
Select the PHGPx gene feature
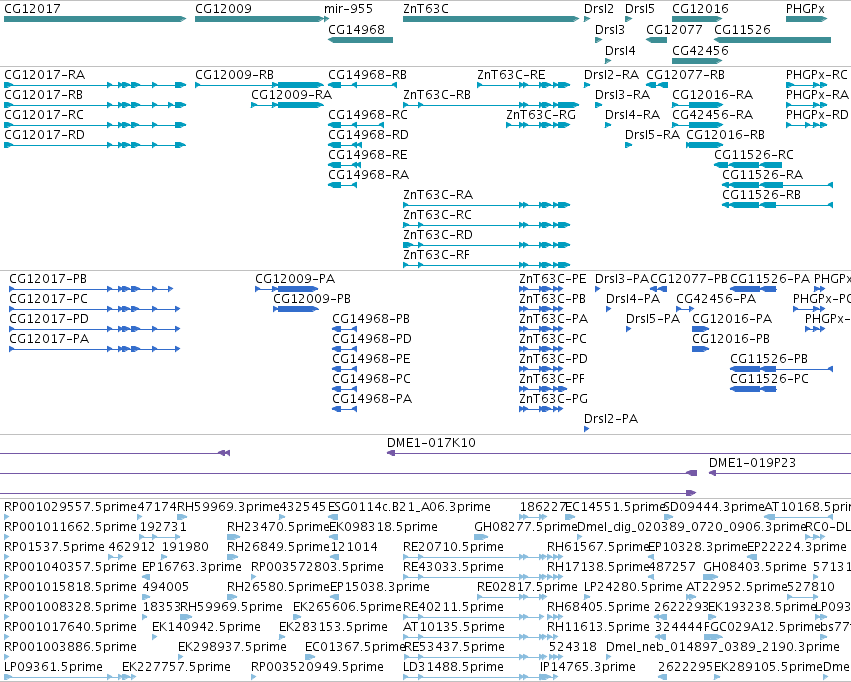(806, 19)
